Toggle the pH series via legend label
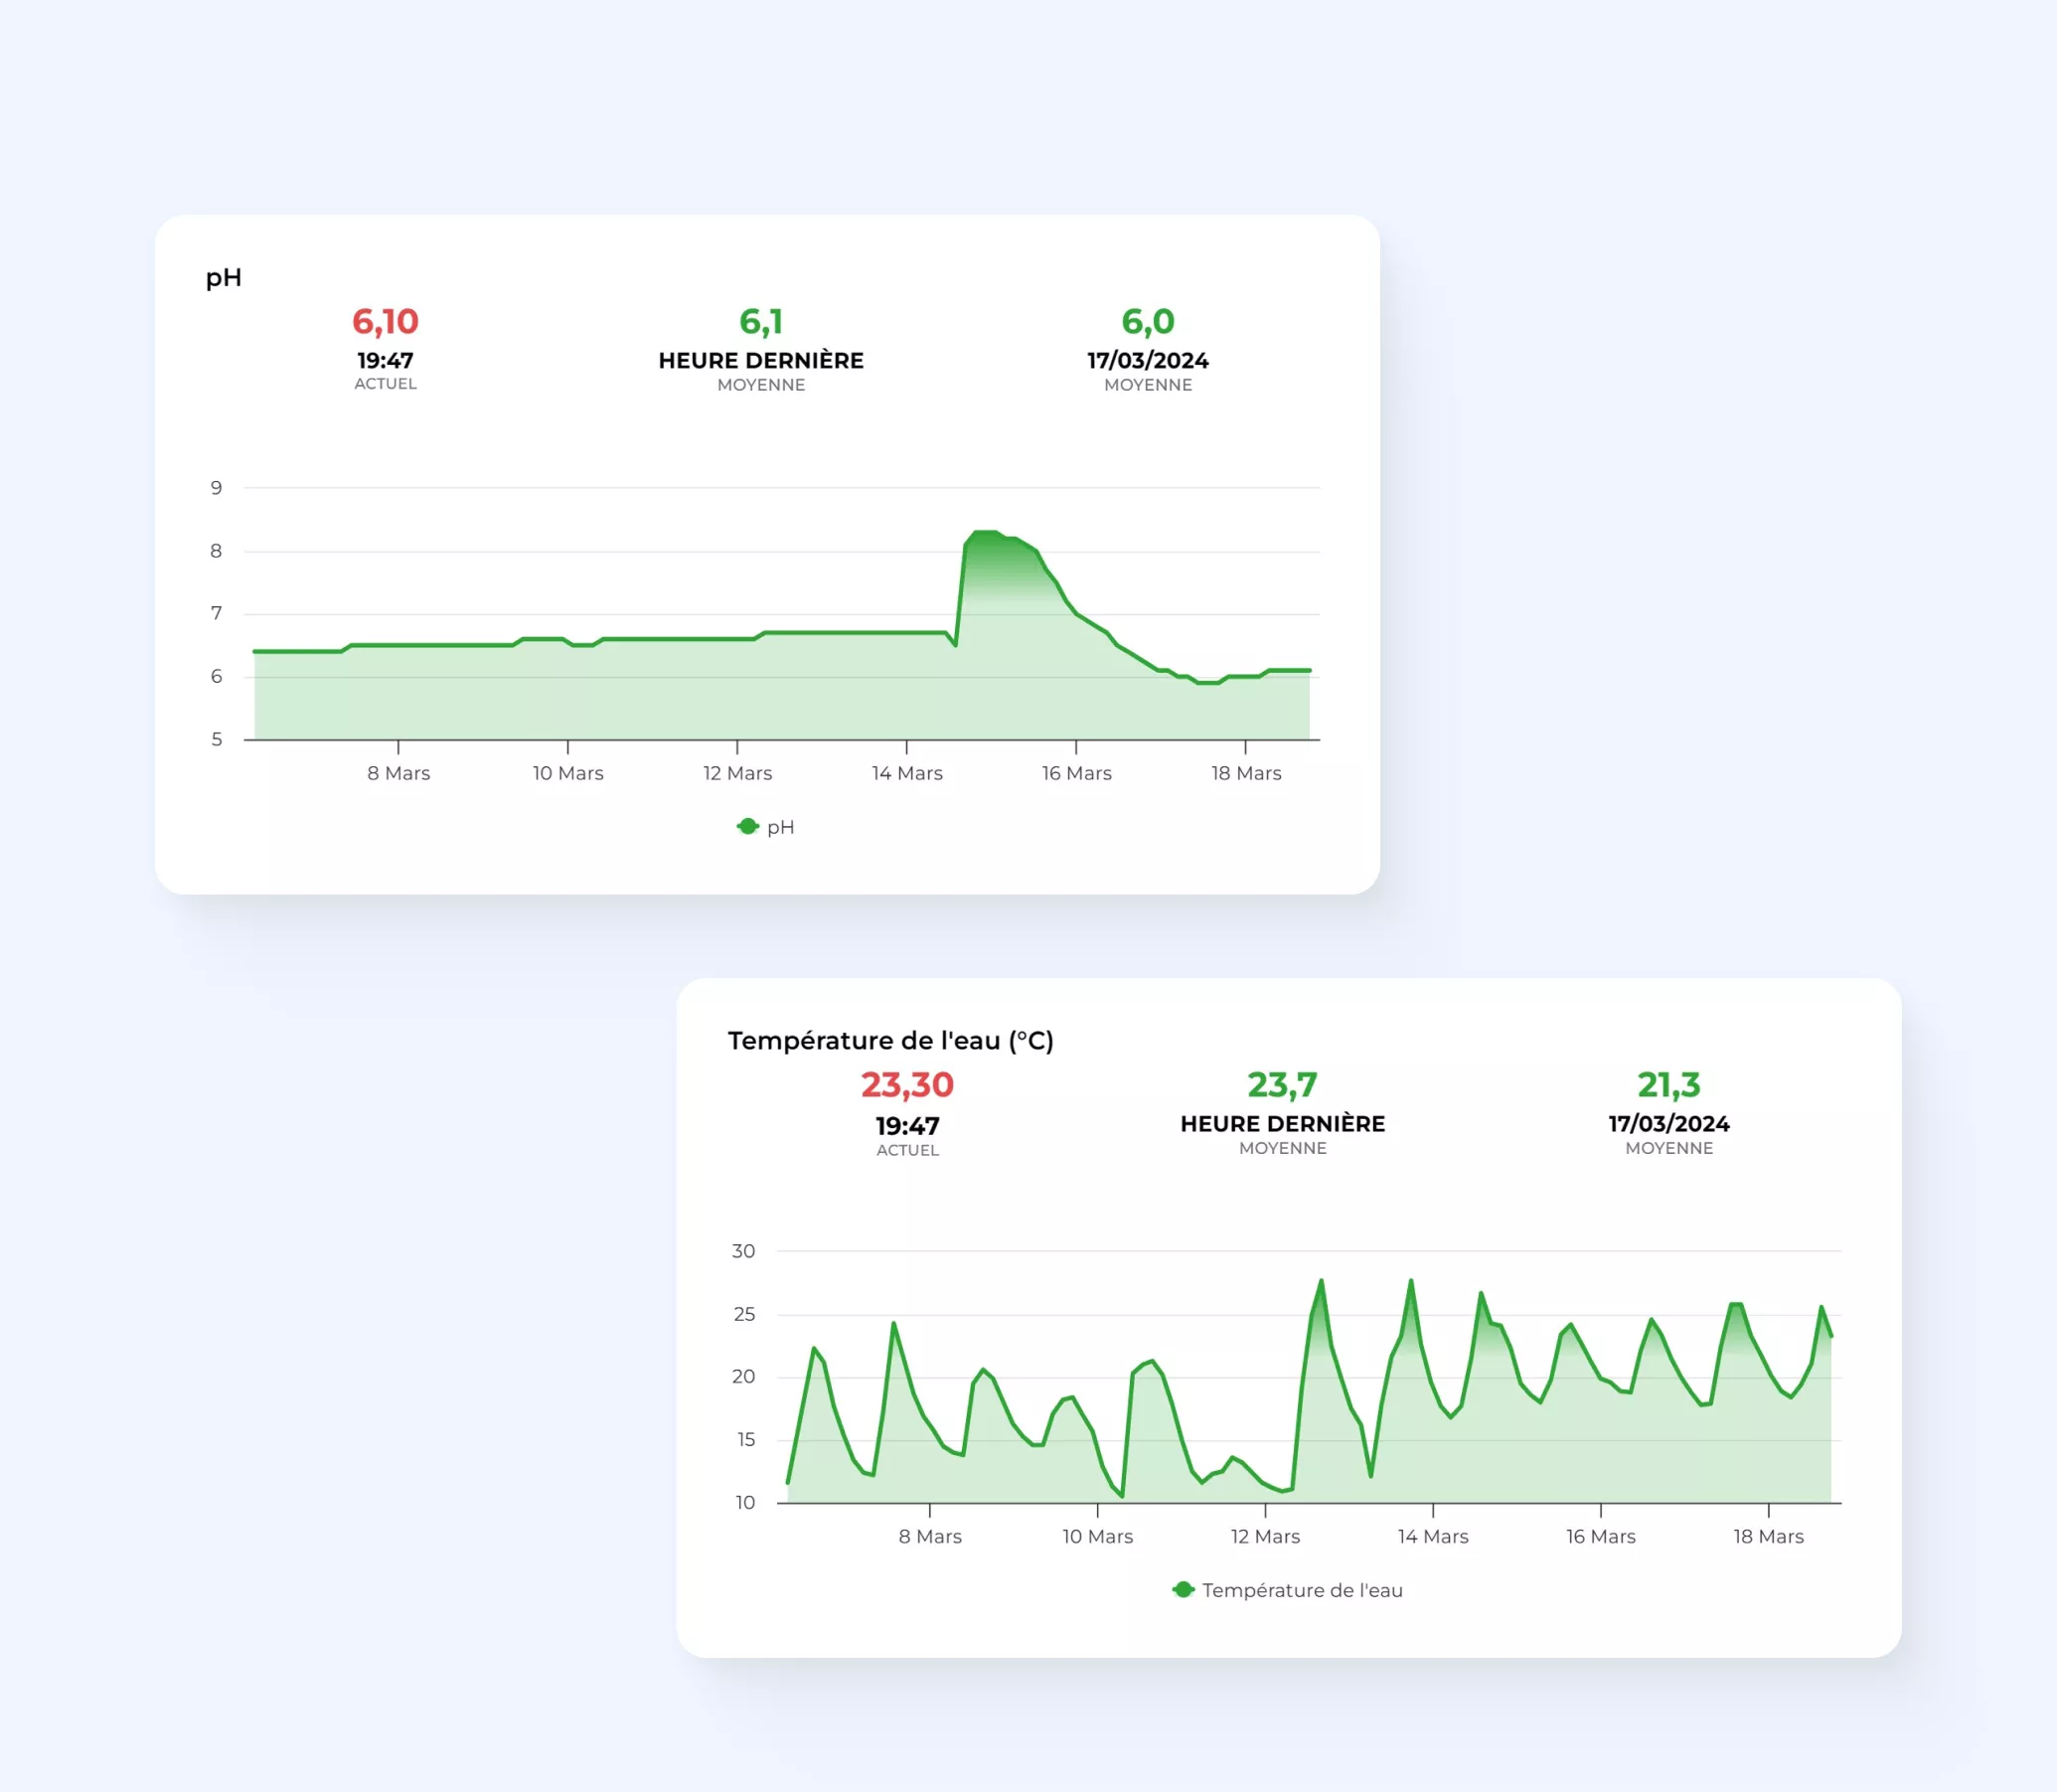2057x1792 pixels. pyautogui.click(x=780, y=827)
